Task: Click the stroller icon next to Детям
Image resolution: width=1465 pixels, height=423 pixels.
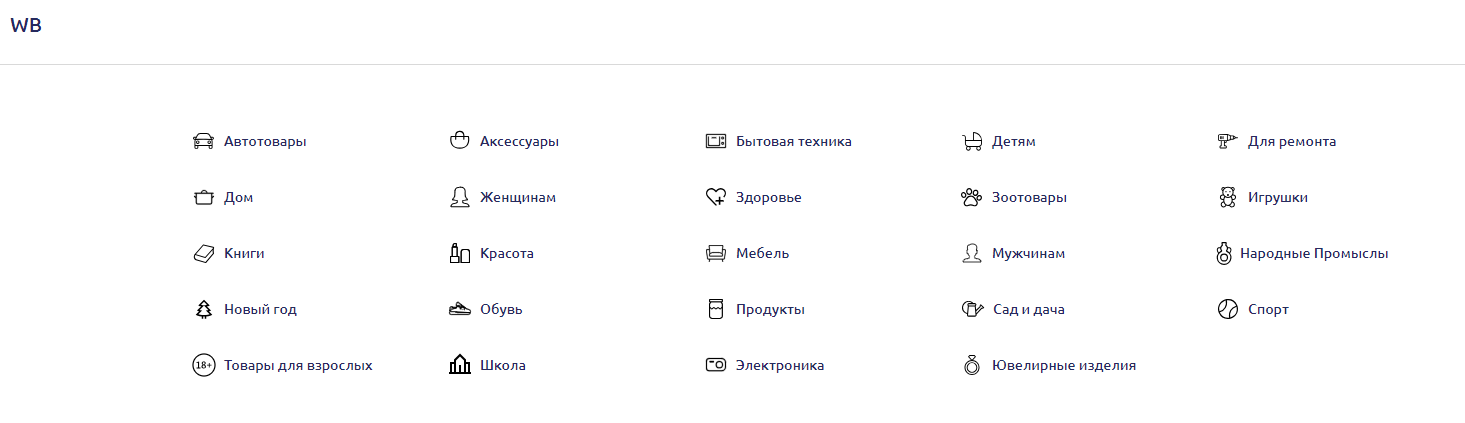Action: tap(971, 141)
